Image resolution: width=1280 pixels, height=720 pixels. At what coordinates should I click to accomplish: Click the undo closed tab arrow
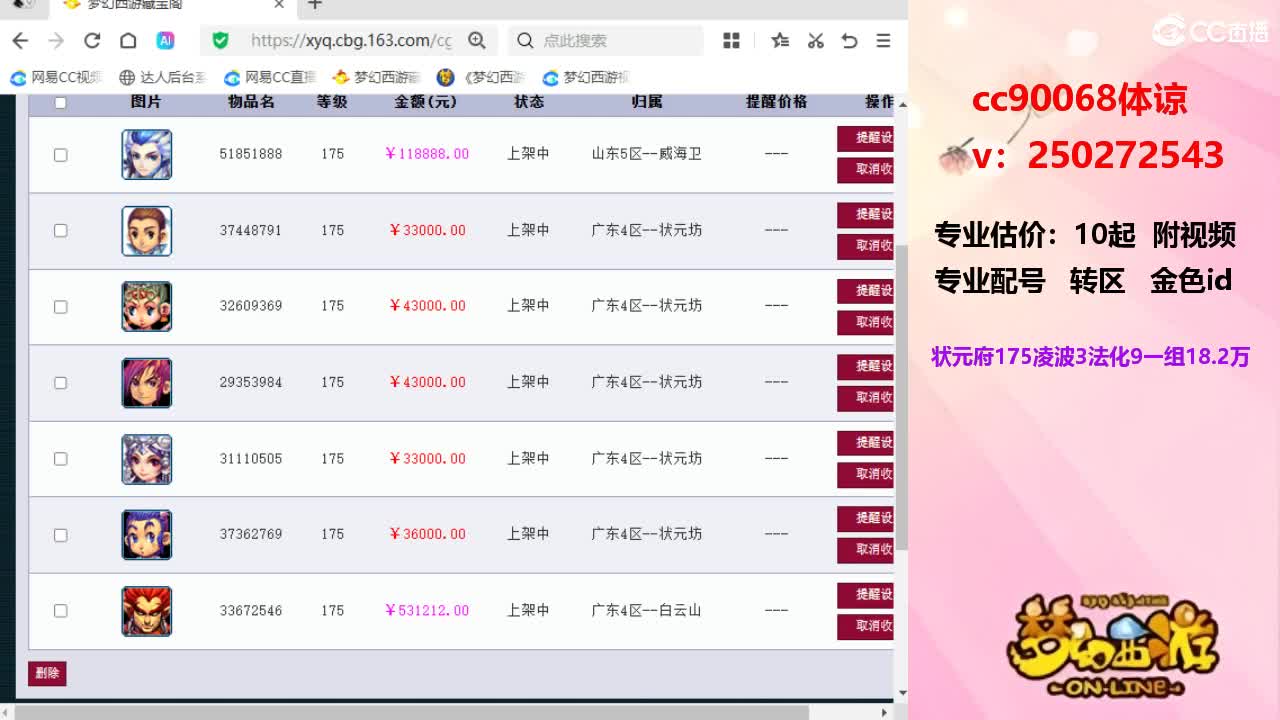849,41
